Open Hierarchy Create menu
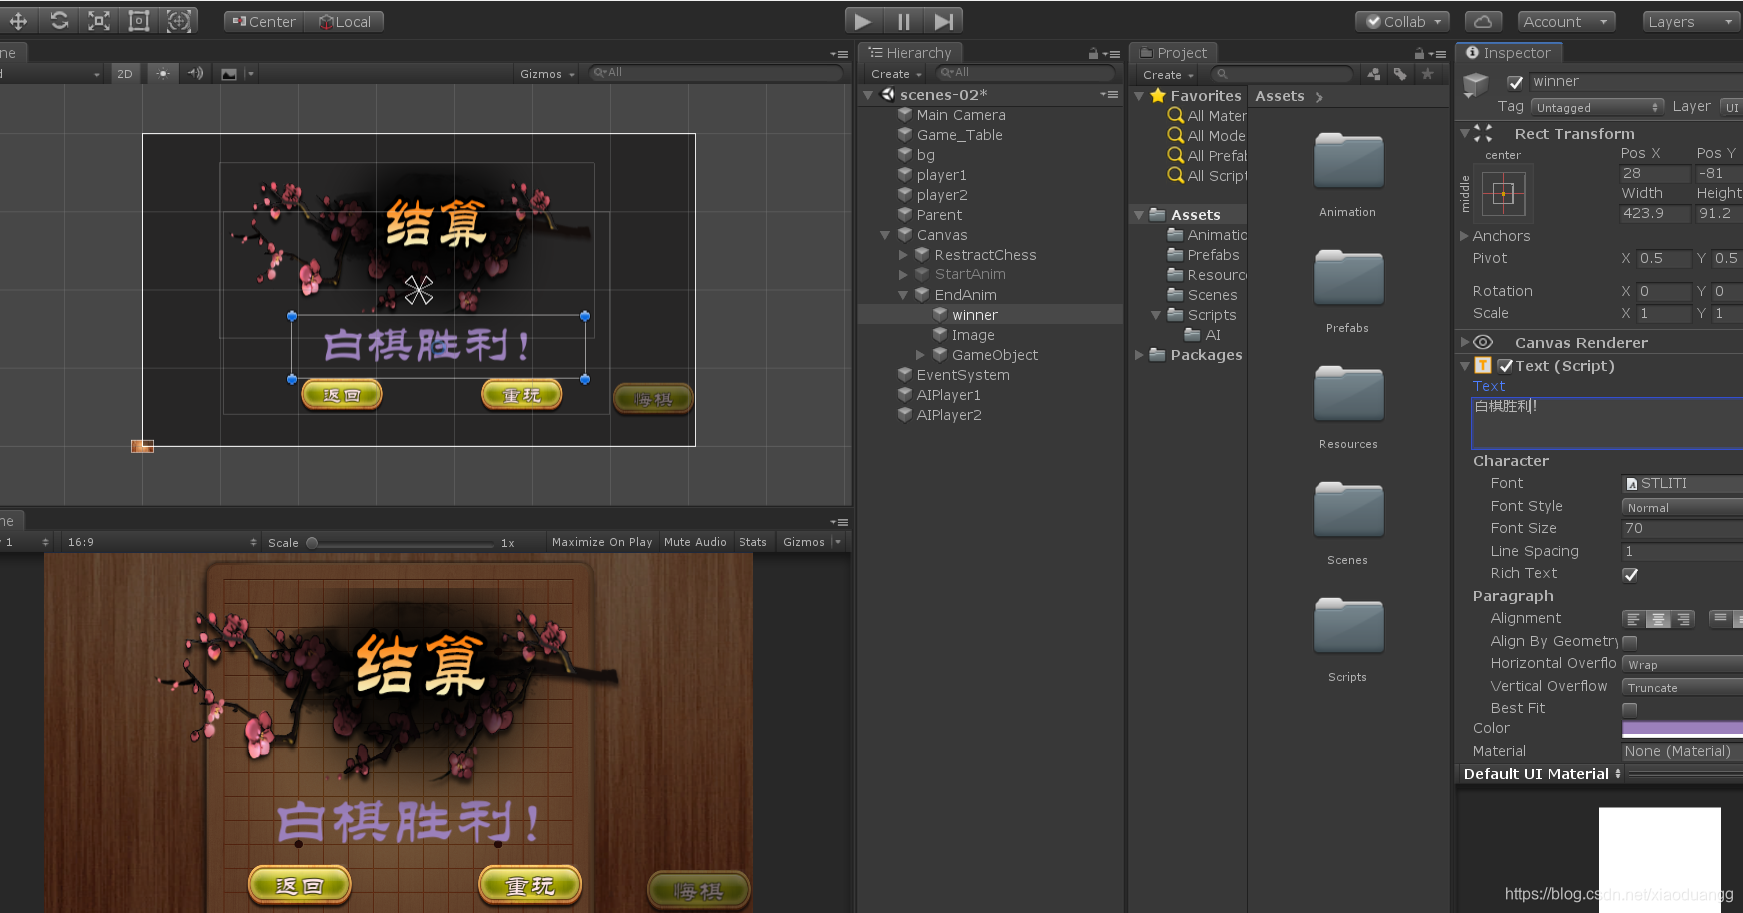The image size is (1743, 913). pyautogui.click(x=895, y=74)
